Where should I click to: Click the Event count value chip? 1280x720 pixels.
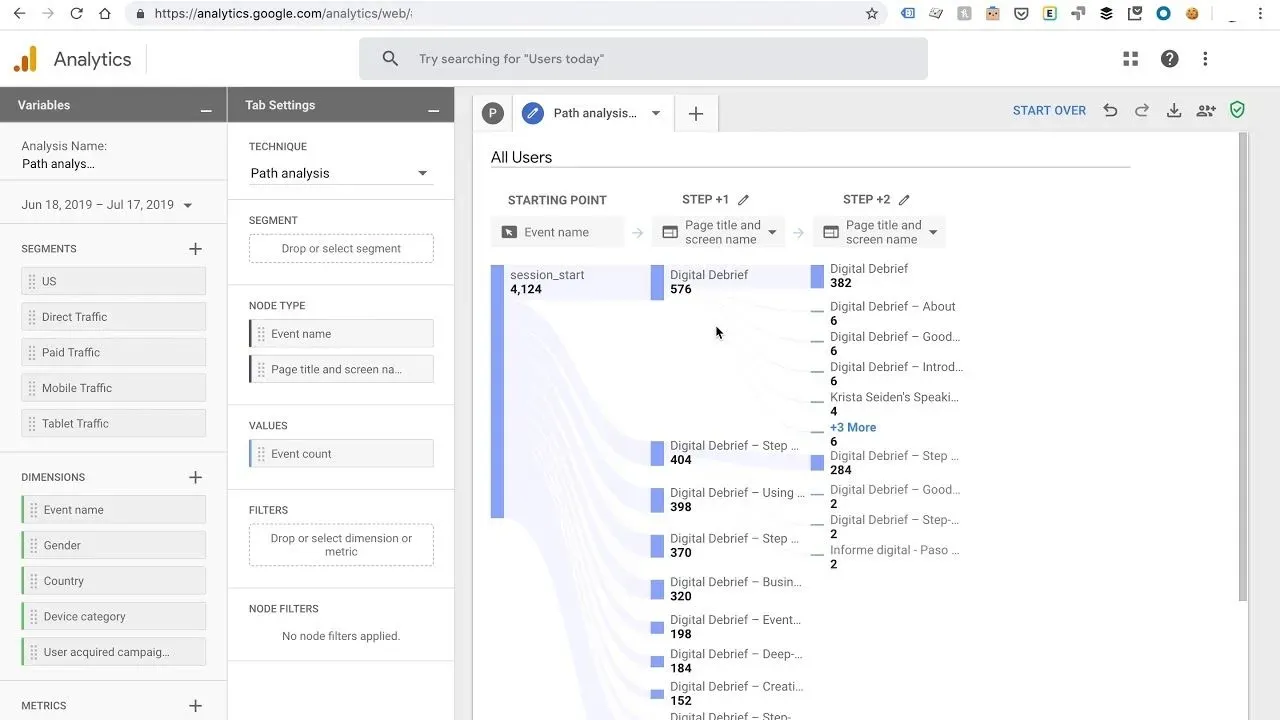pyautogui.click(x=341, y=454)
